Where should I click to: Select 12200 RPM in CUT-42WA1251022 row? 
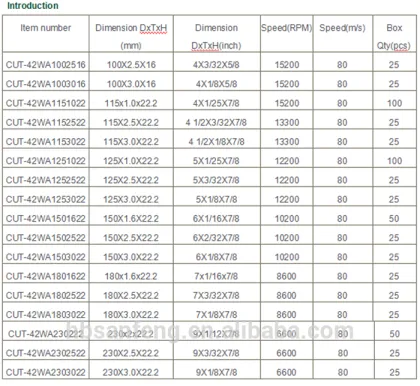pyautogui.click(x=287, y=161)
